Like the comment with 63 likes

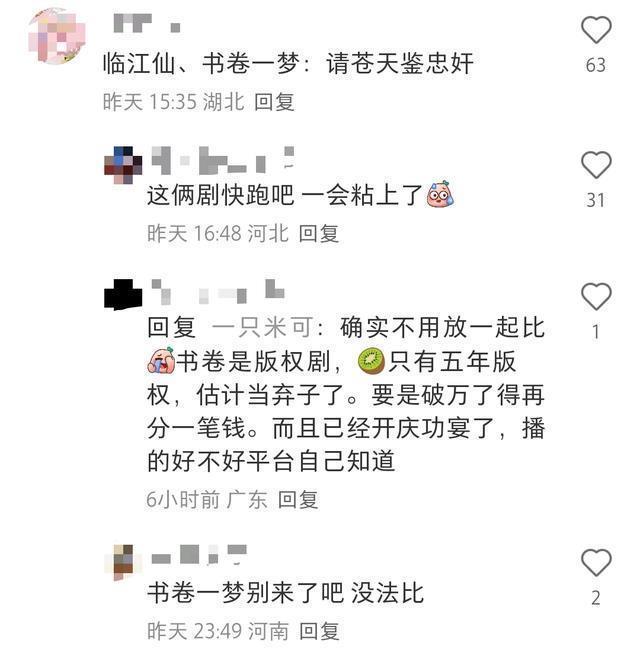596,29
